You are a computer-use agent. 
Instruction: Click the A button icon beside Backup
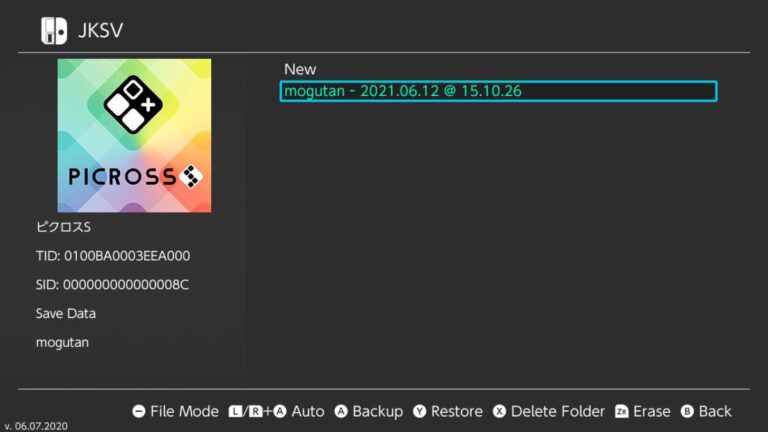pos(341,411)
